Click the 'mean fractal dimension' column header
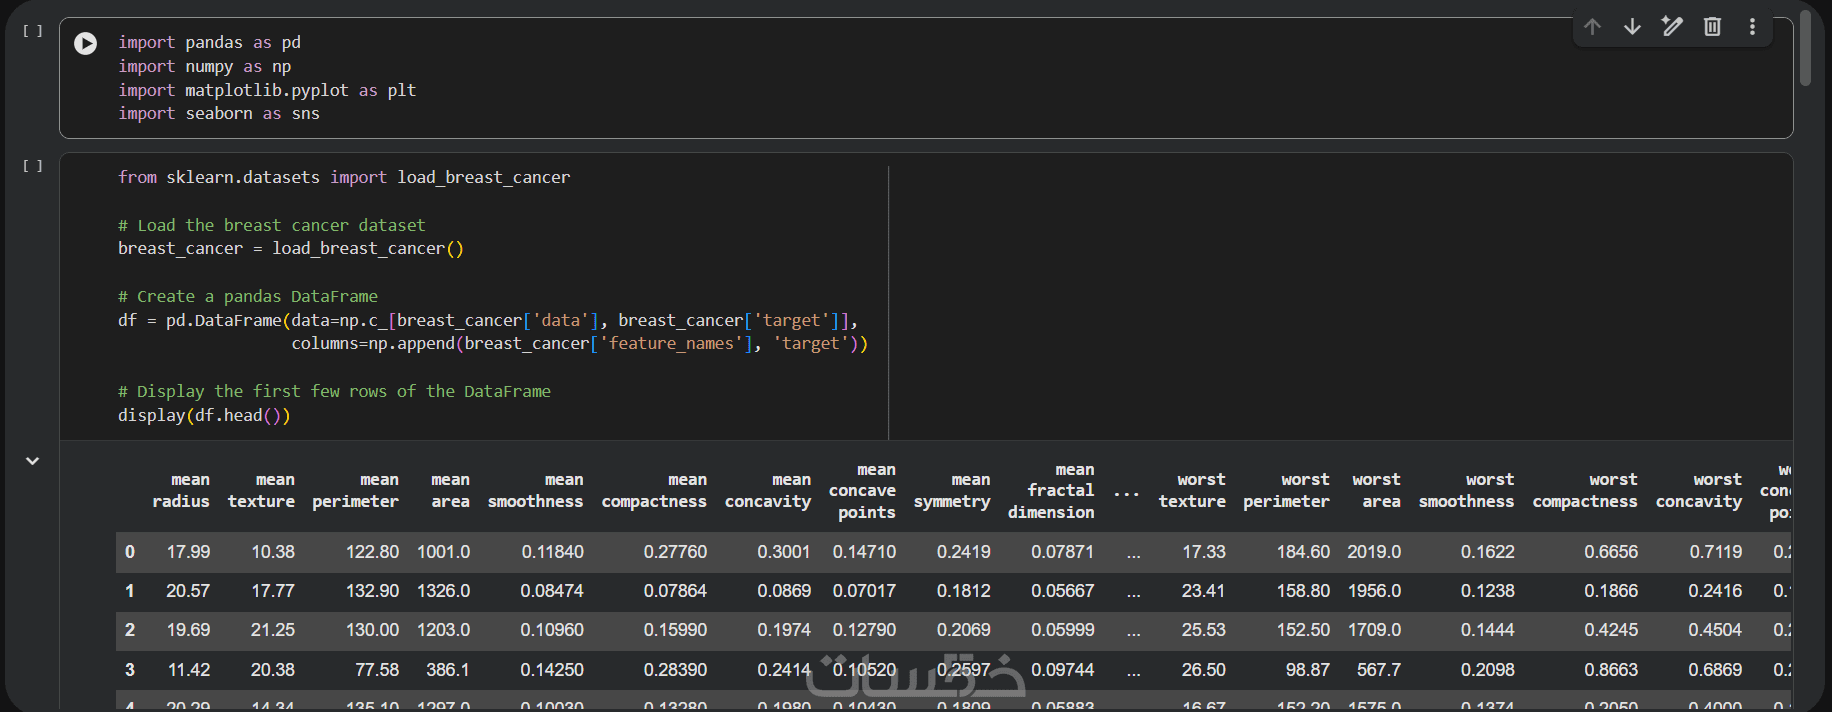 pos(1052,491)
